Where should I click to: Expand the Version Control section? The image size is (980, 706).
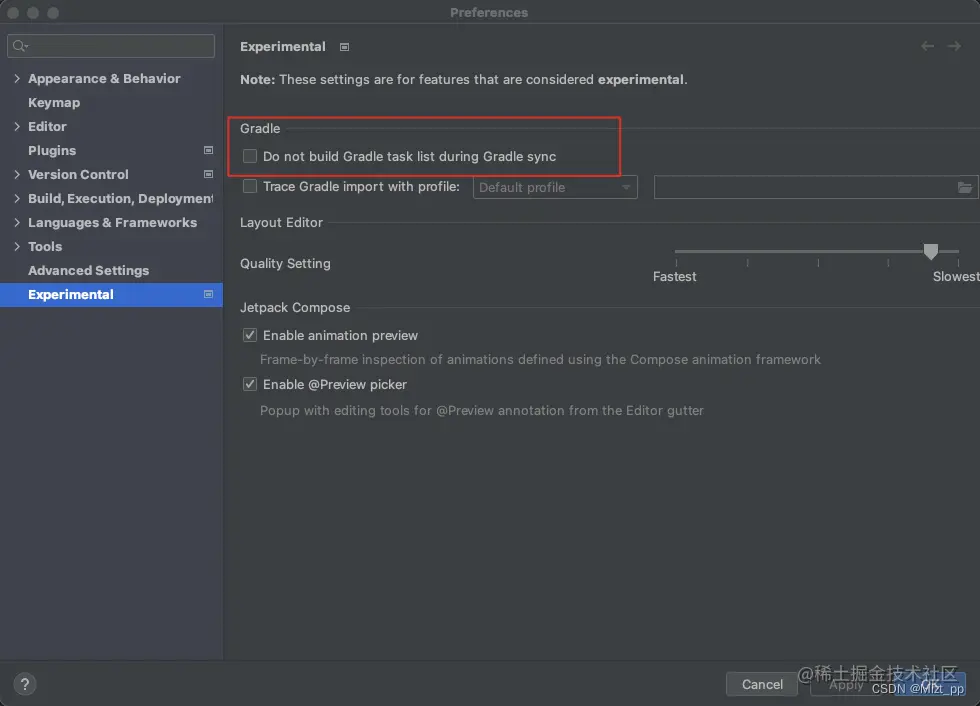17,175
